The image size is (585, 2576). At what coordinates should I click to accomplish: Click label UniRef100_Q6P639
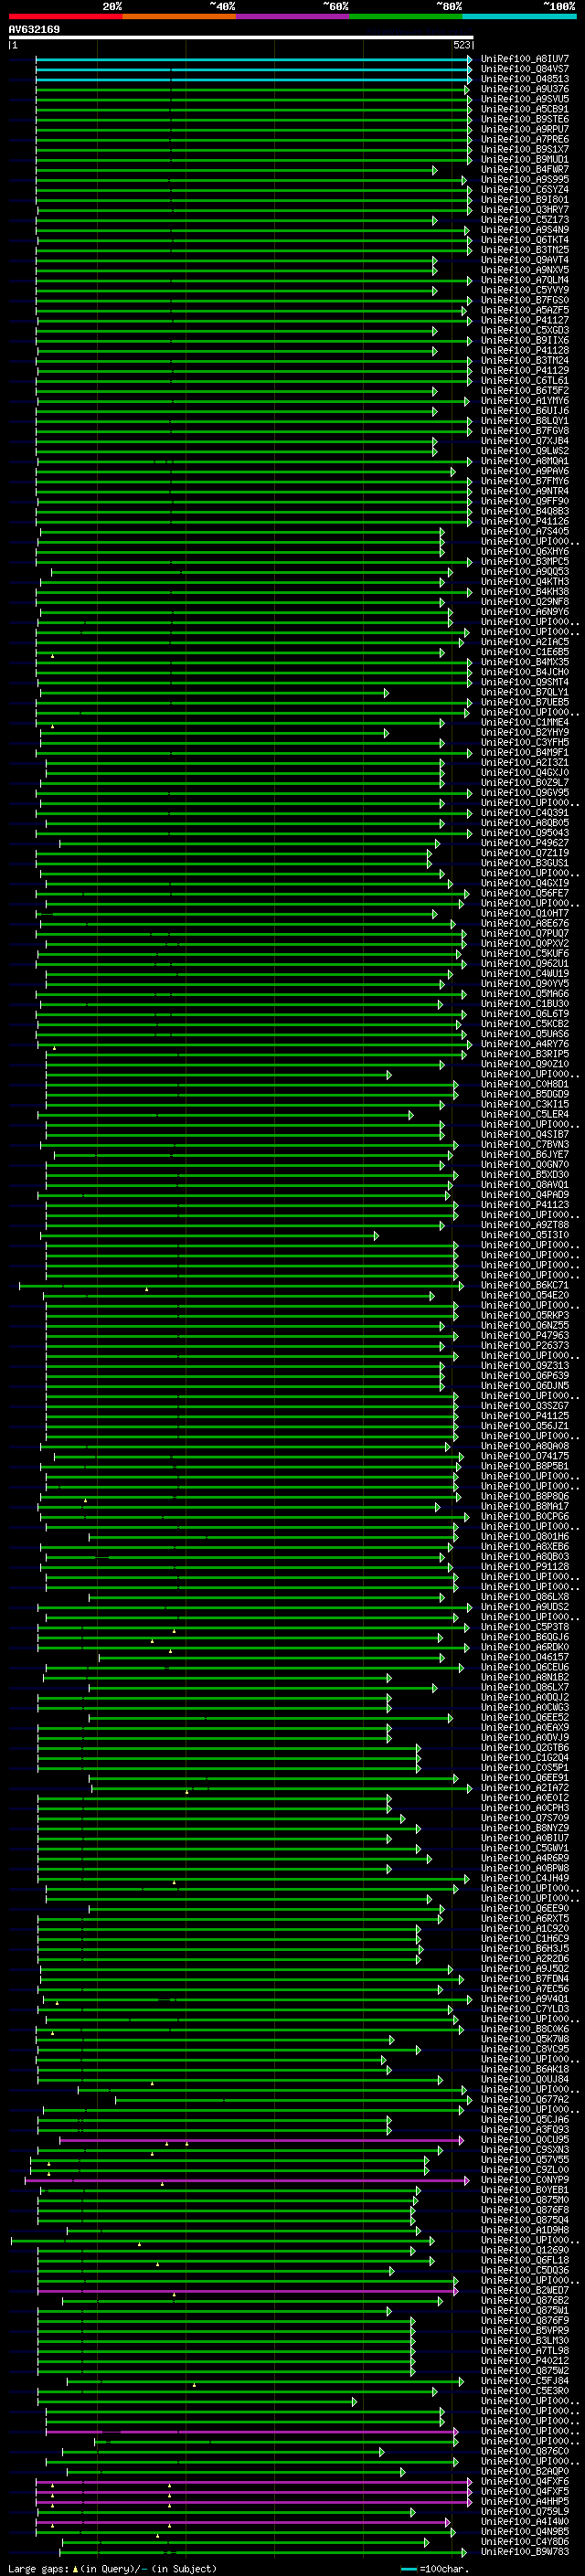click(x=524, y=1375)
